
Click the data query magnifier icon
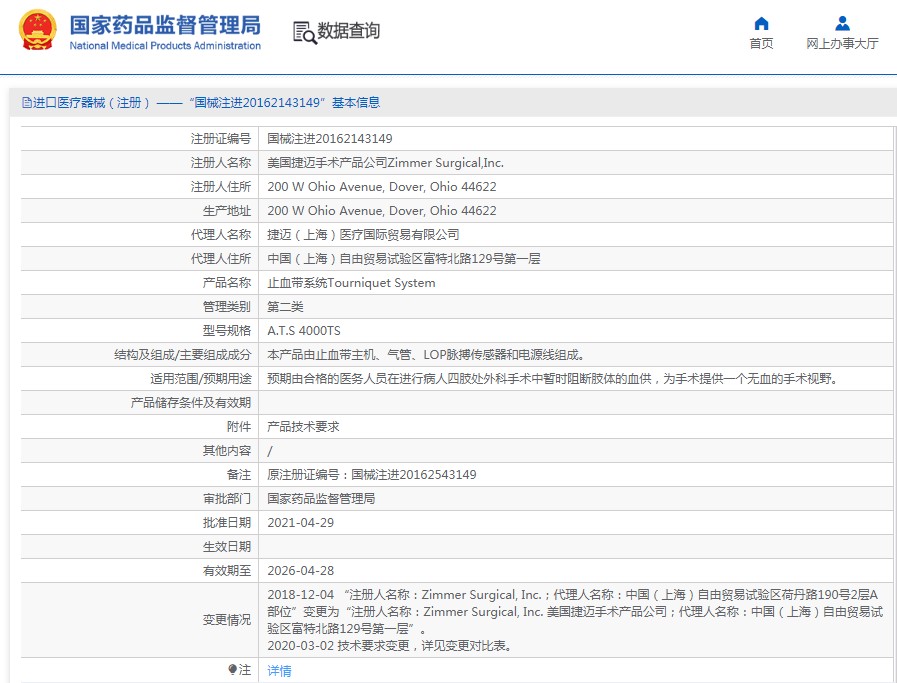304,32
